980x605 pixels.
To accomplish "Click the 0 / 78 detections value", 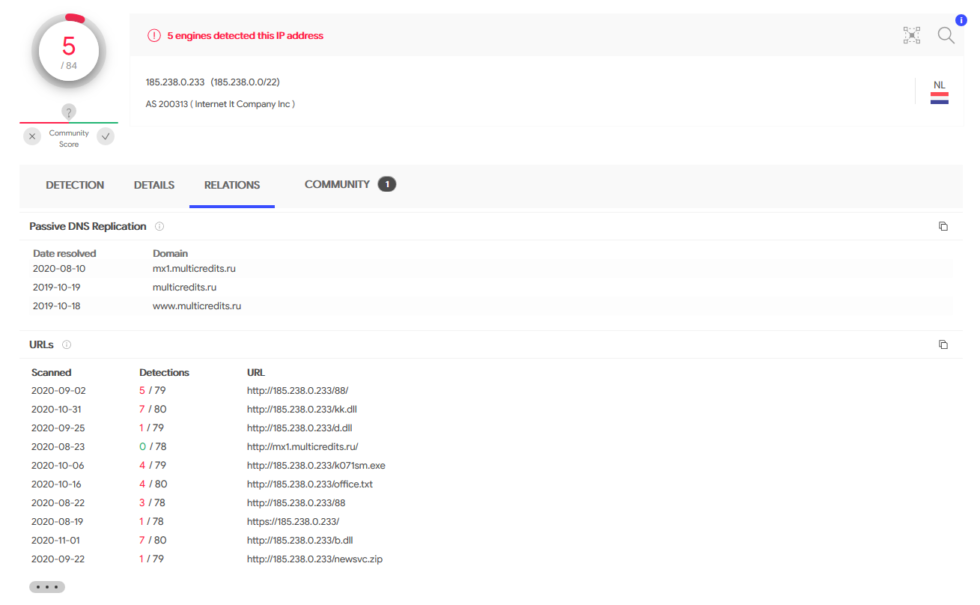I will (x=152, y=446).
